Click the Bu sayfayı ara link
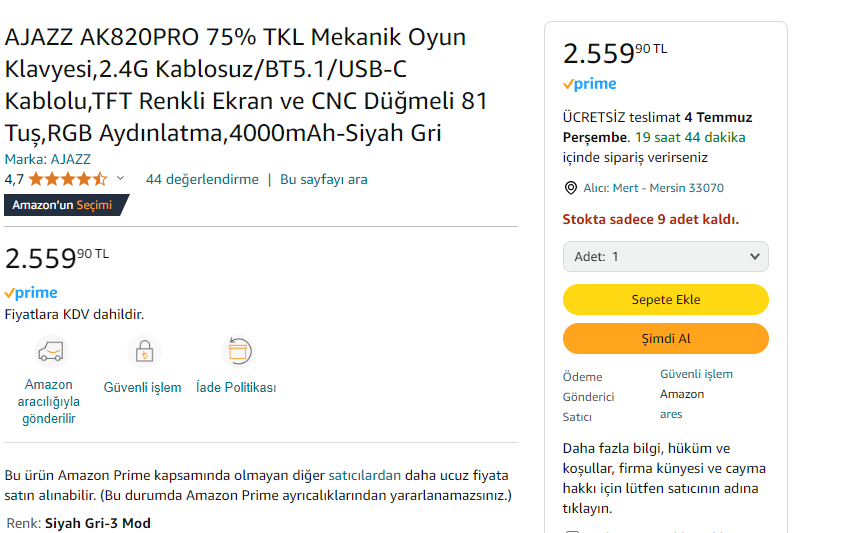Image resolution: width=854 pixels, height=533 pixels. (323, 180)
